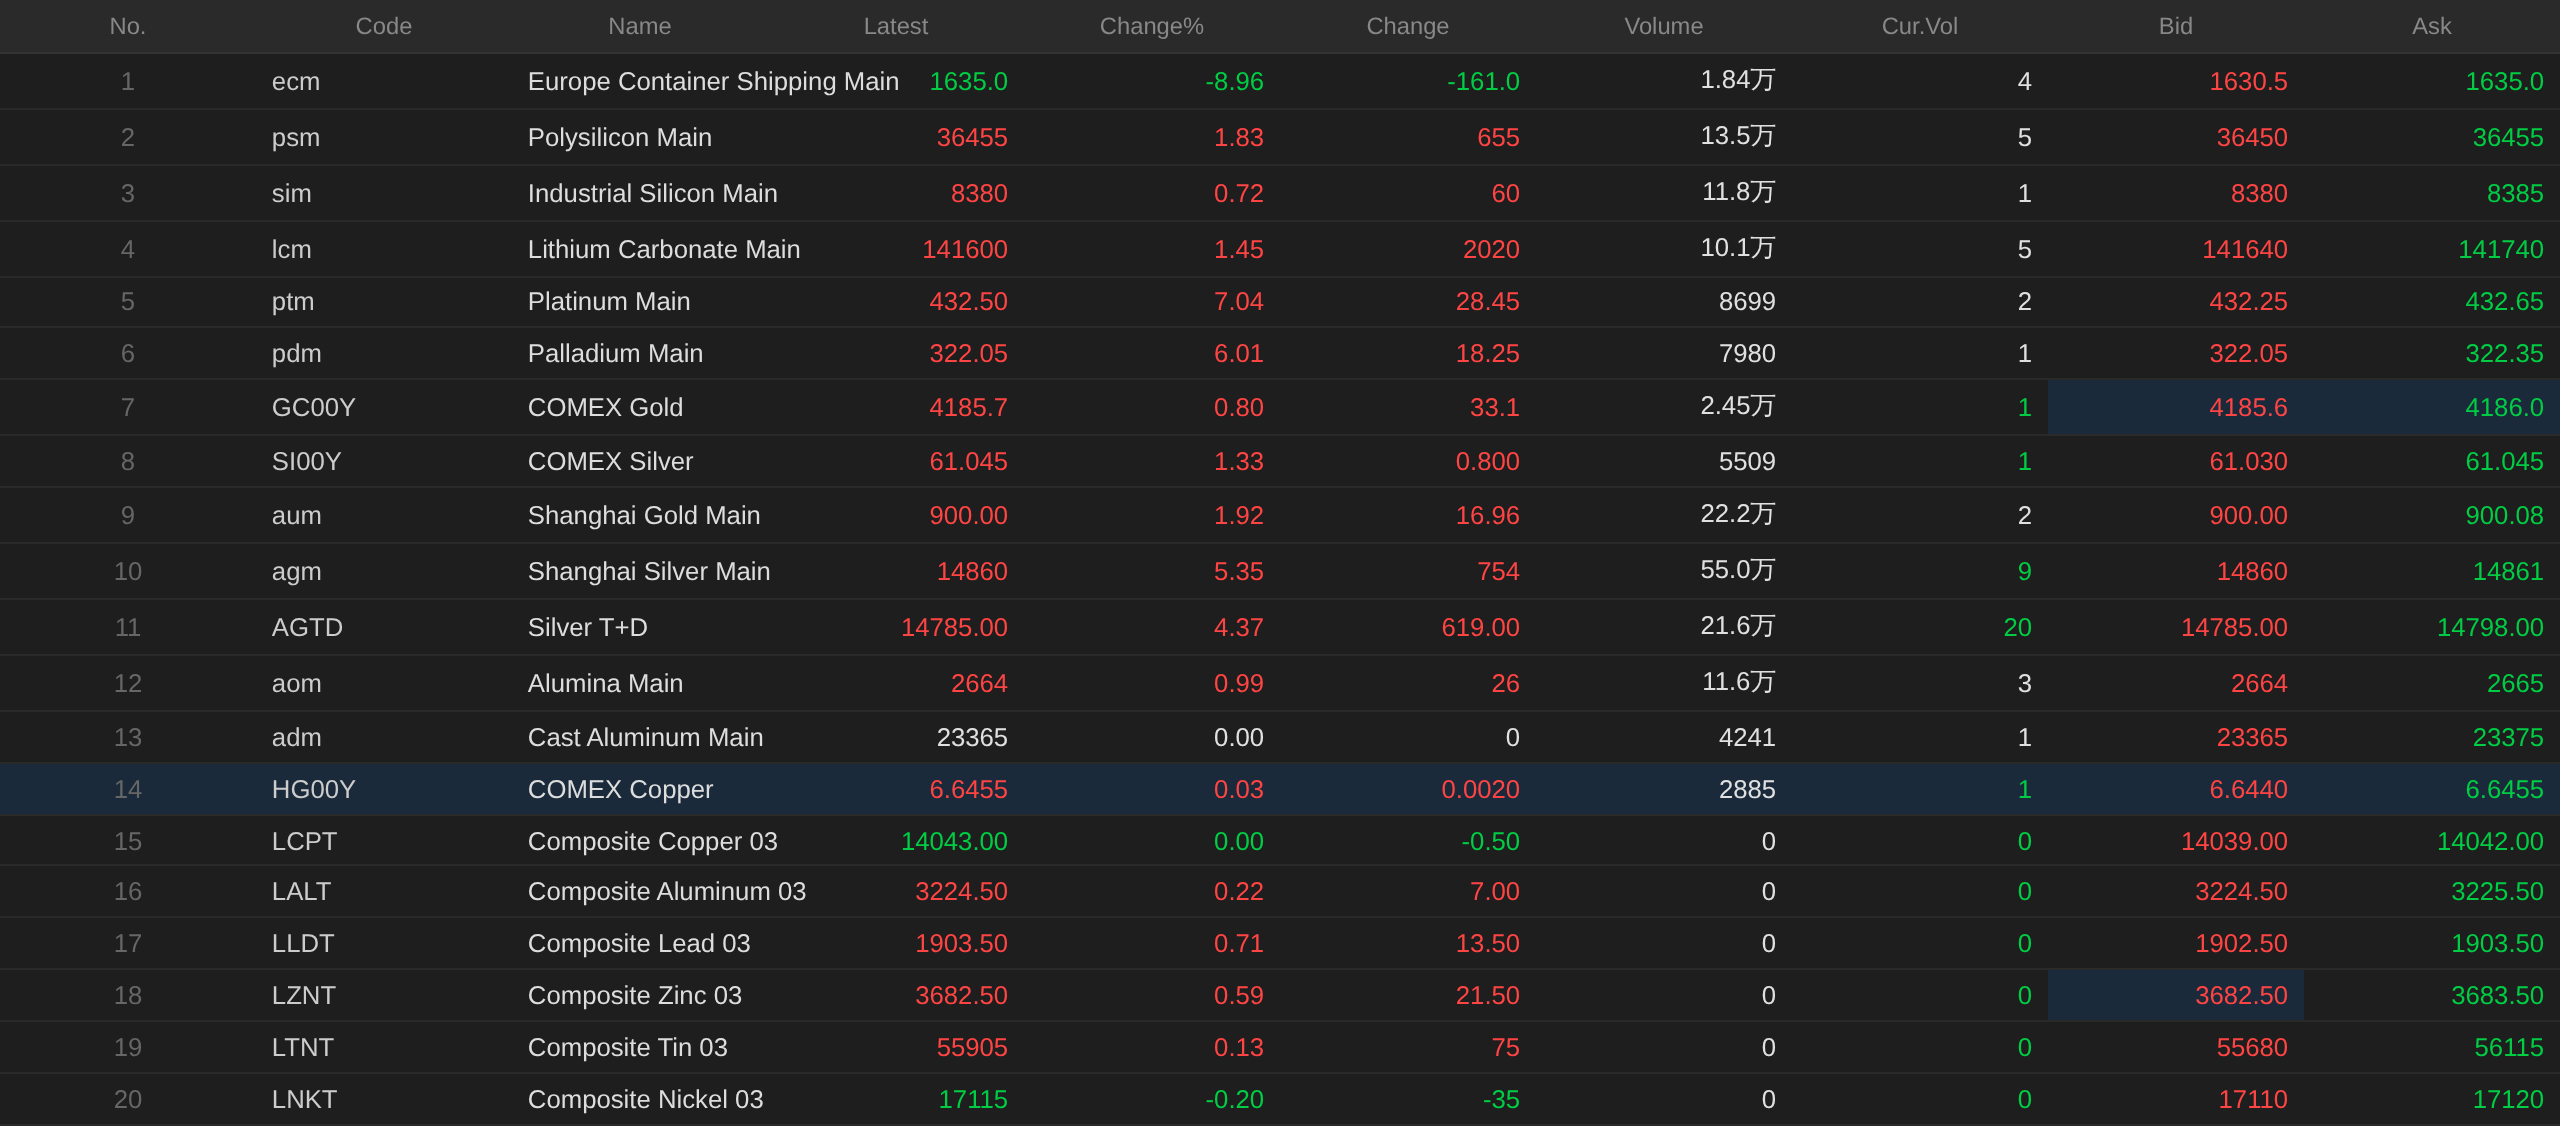Open the Industrial Silicon Main quote

[652, 193]
